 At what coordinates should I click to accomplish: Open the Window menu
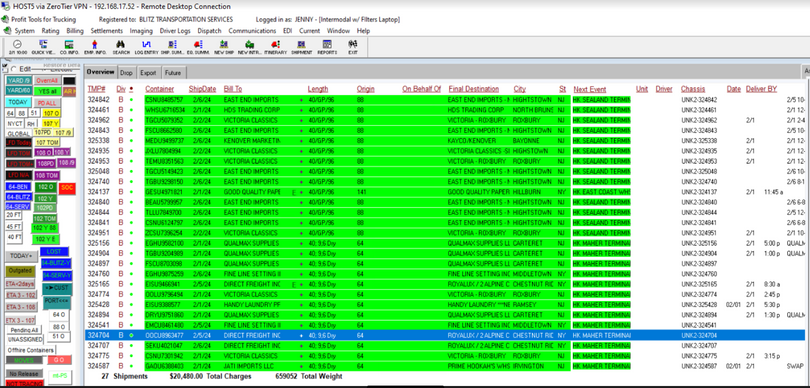pyautogui.click(x=338, y=31)
